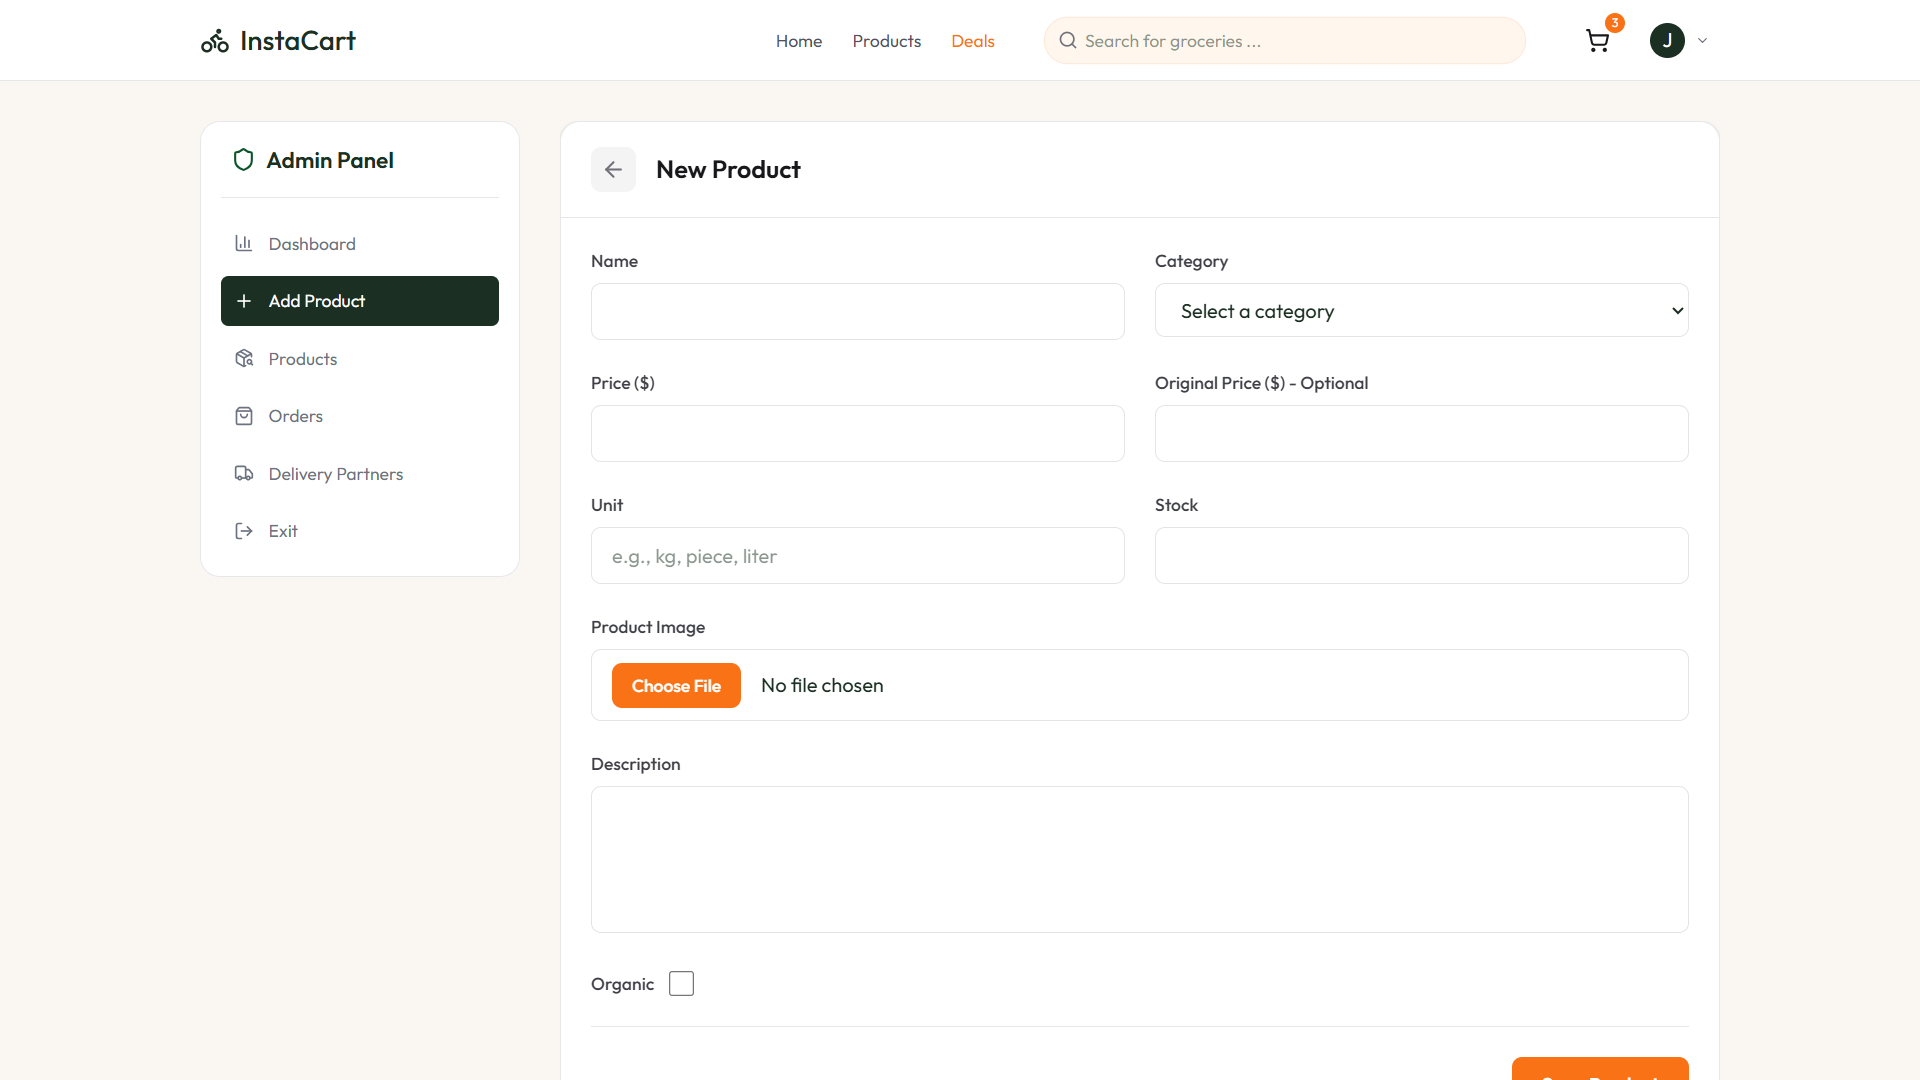This screenshot has width=1920, height=1080.
Task: Focus the Unit input field
Action: (x=858, y=555)
